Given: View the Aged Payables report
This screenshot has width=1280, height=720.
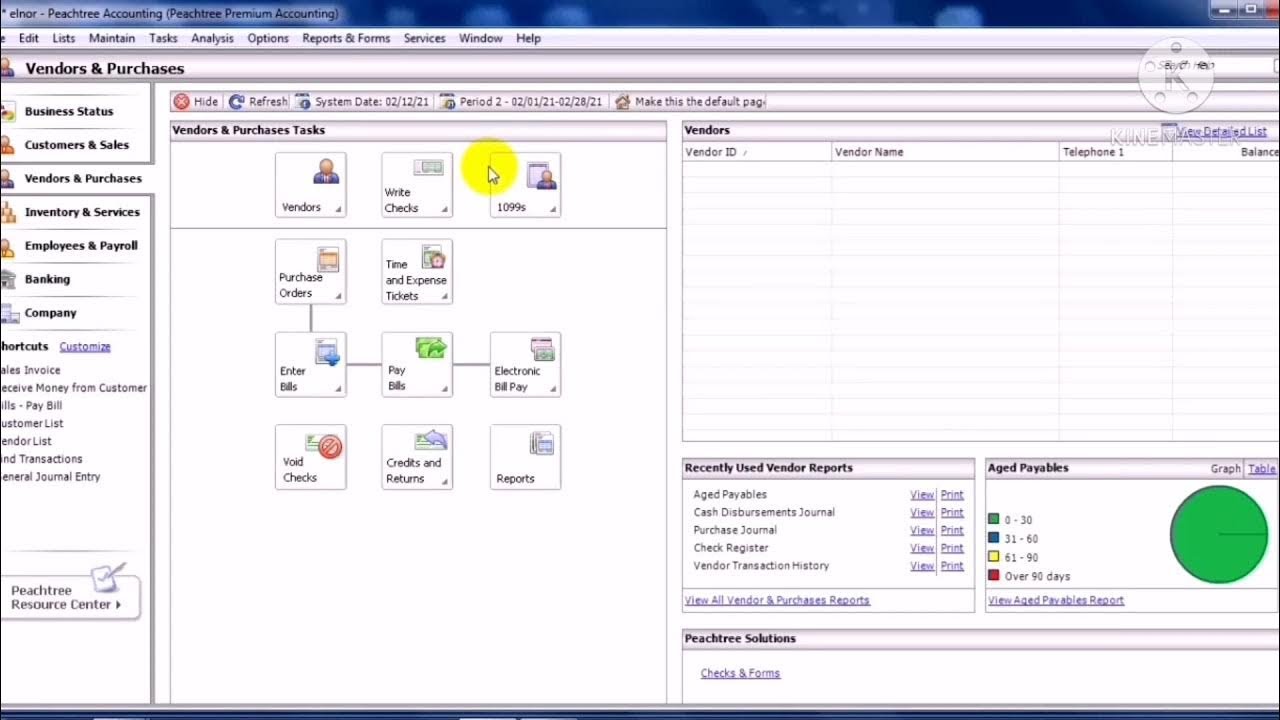Looking at the screenshot, I should tap(922, 495).
